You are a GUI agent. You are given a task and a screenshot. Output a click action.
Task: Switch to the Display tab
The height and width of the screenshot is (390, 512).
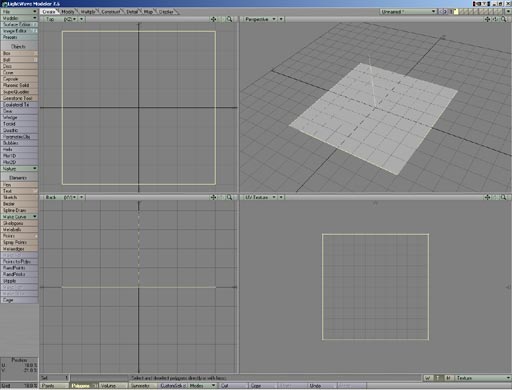[x=166, y=12]
